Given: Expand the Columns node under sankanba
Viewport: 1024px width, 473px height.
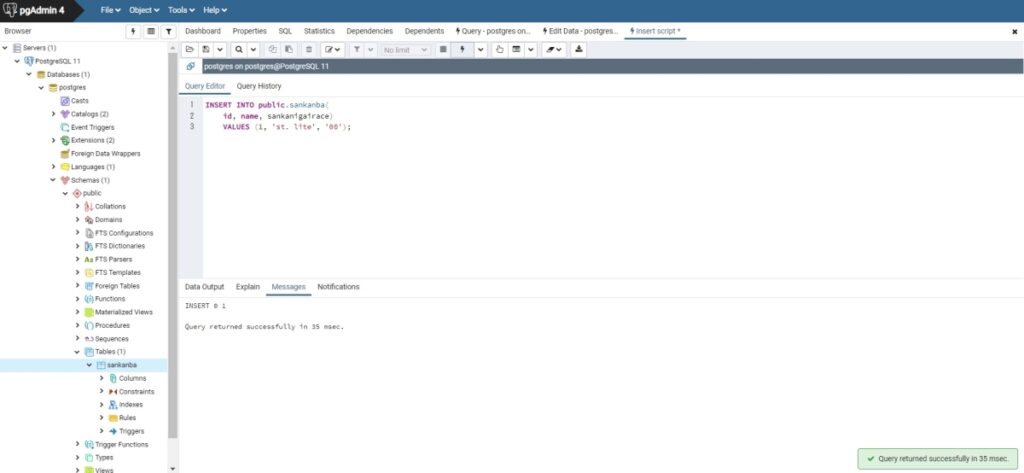Looking at the screenshot, I should (x=101, y=378).
